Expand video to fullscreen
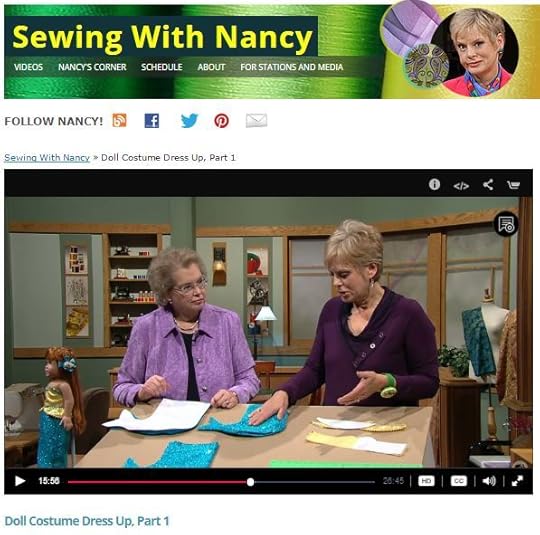 [517, 481]
